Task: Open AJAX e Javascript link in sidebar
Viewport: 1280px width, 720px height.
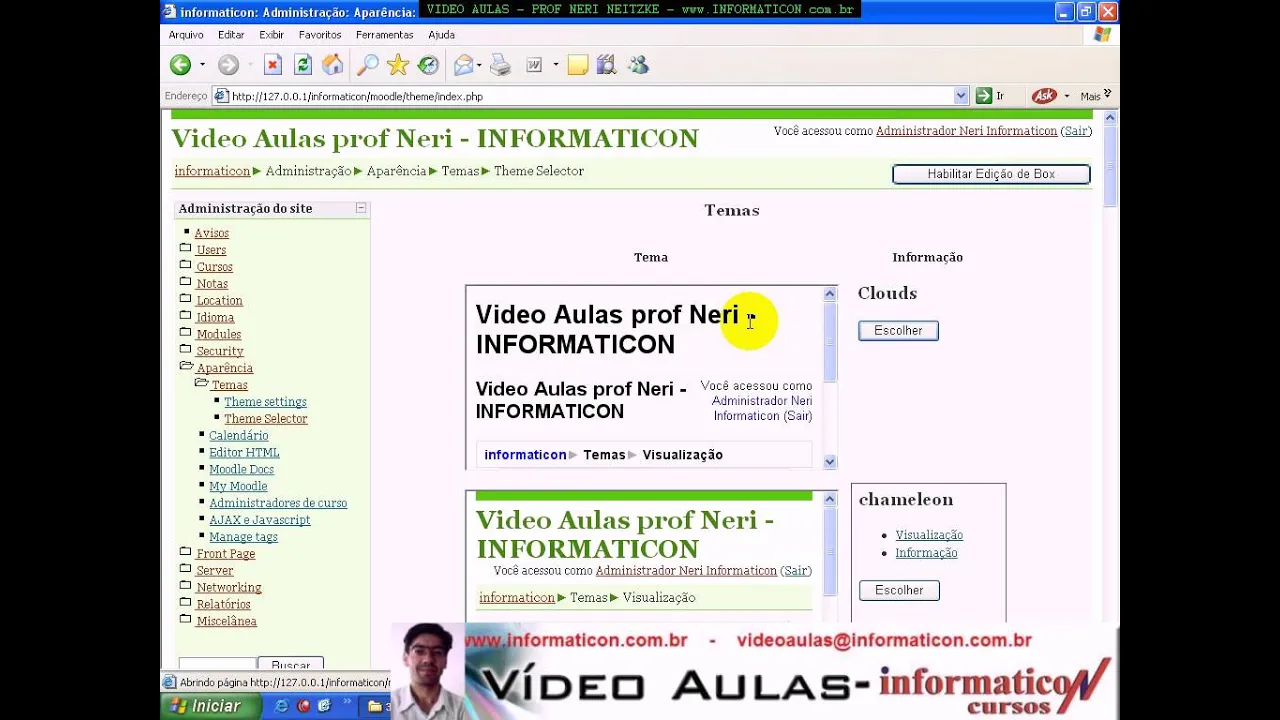Action: (x=259, y=520)
